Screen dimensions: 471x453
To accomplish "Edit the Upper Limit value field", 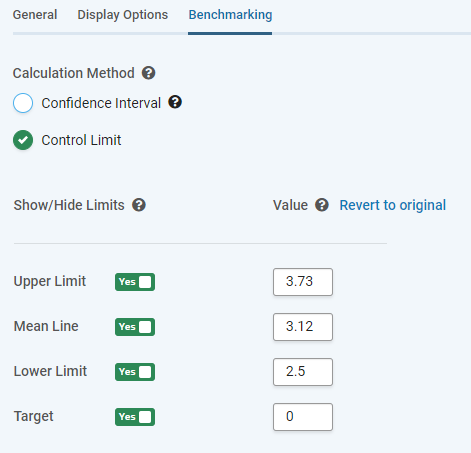I will [303, 282].
